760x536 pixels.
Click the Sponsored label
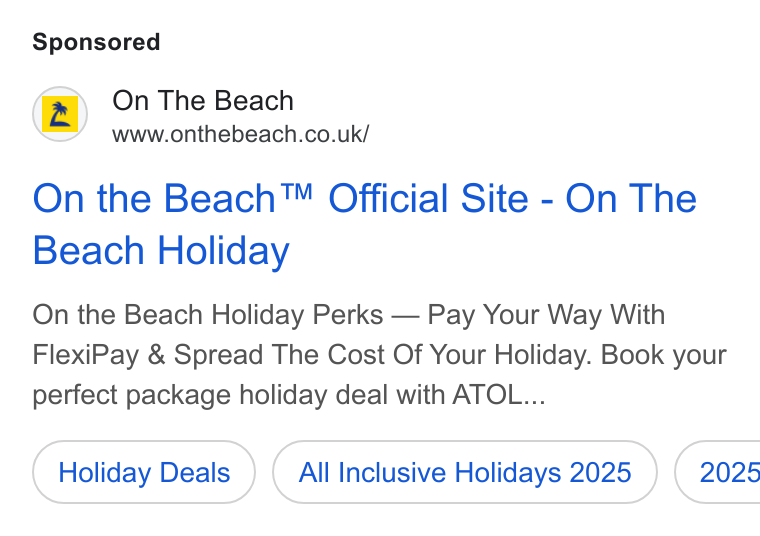pyautogui.click(x=96, y=42)
